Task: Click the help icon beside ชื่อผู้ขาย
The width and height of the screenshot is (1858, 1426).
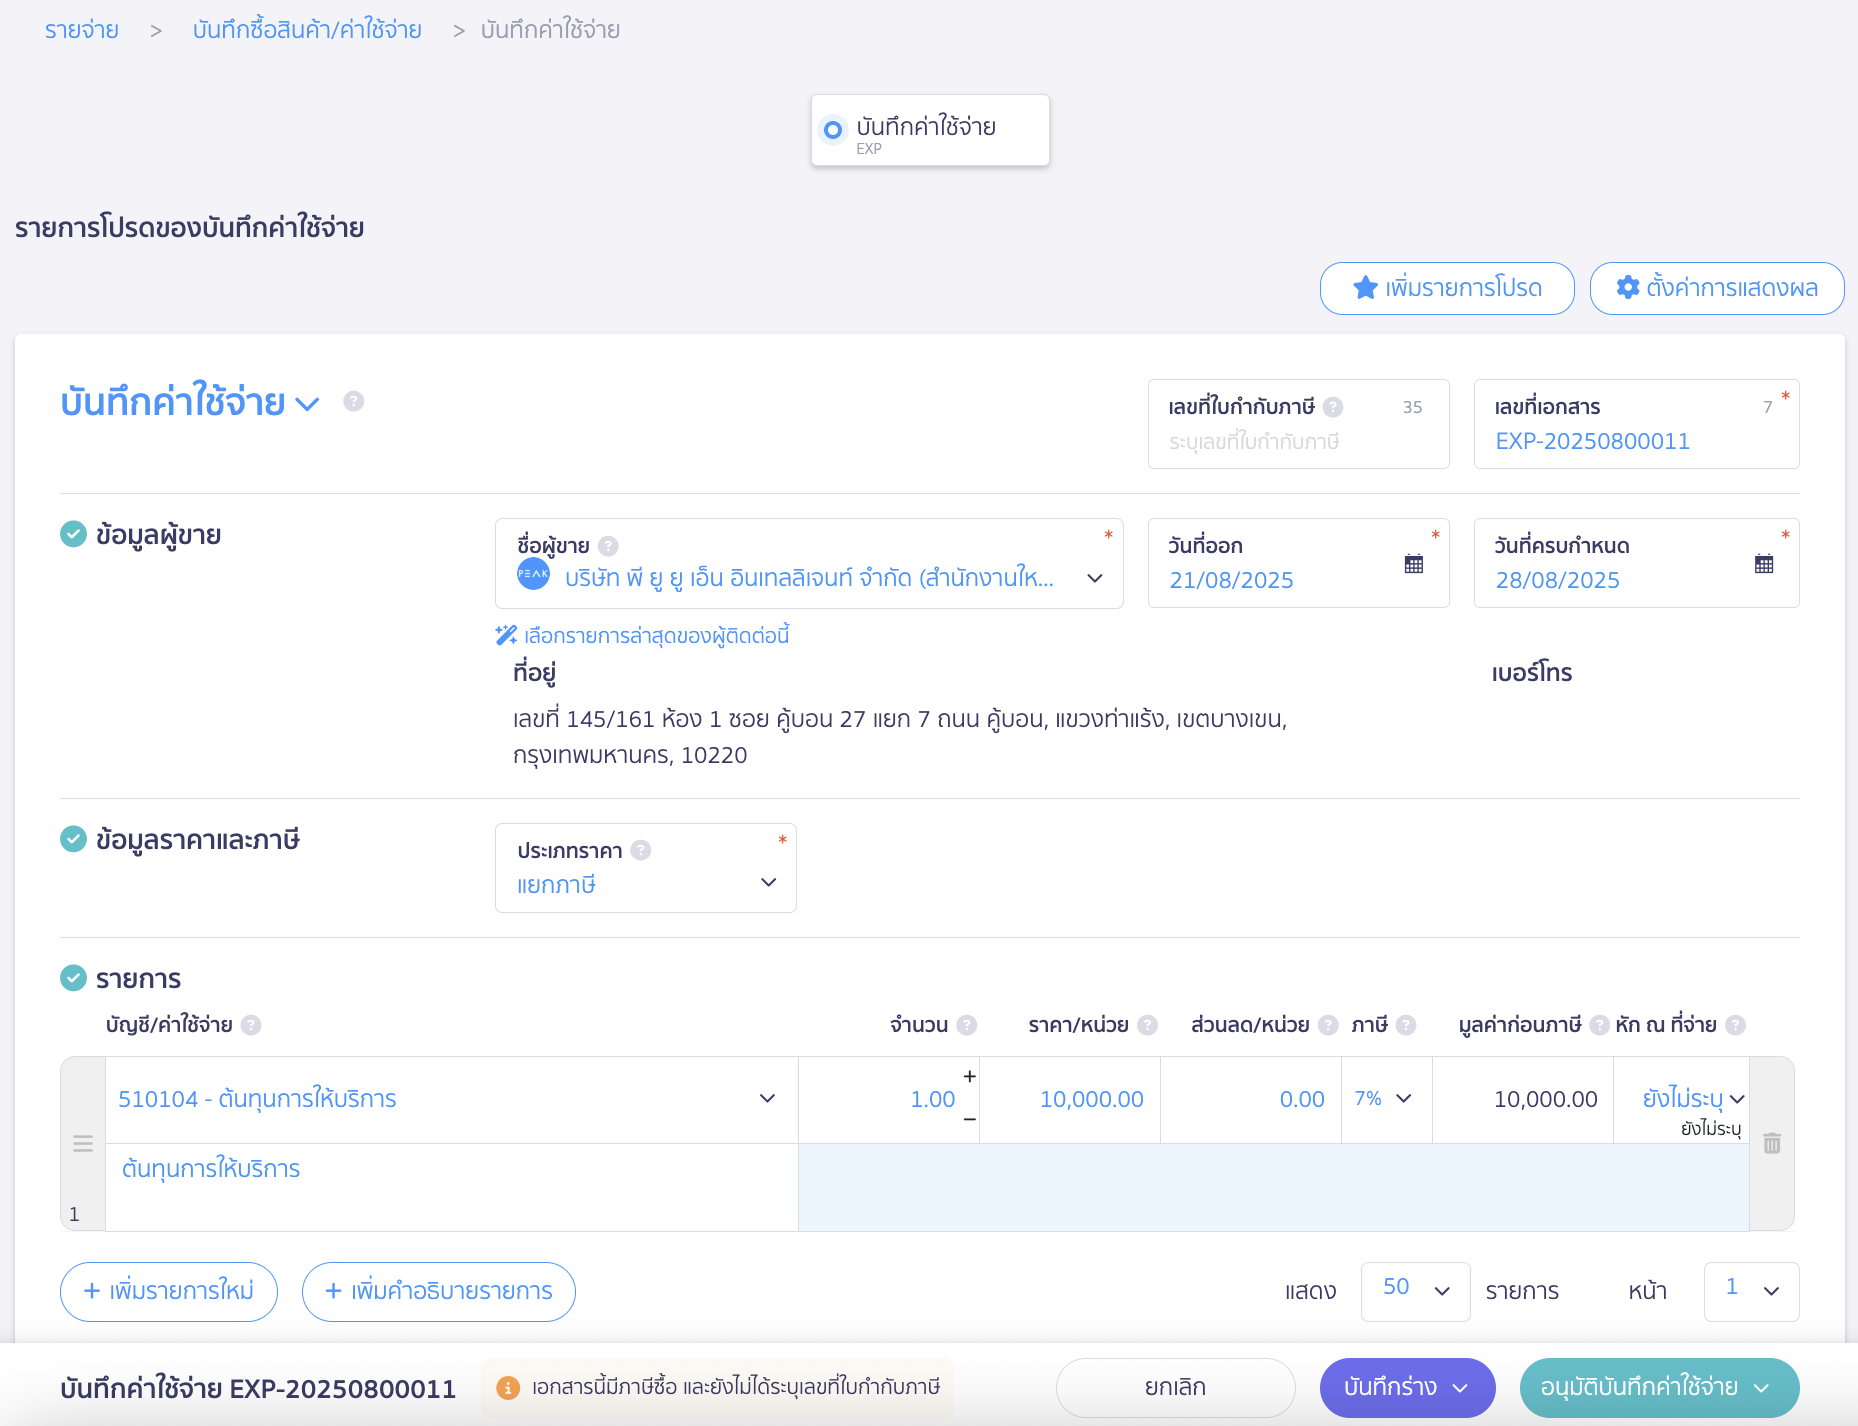Action: (x=608, y=546)
